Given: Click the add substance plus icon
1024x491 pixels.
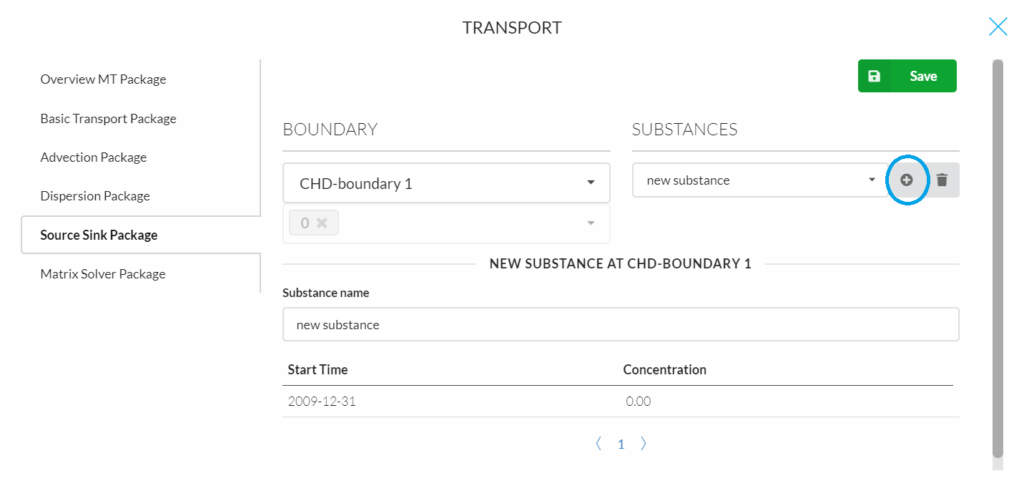Looking at the screenshot, I should [x=906, y=180].
